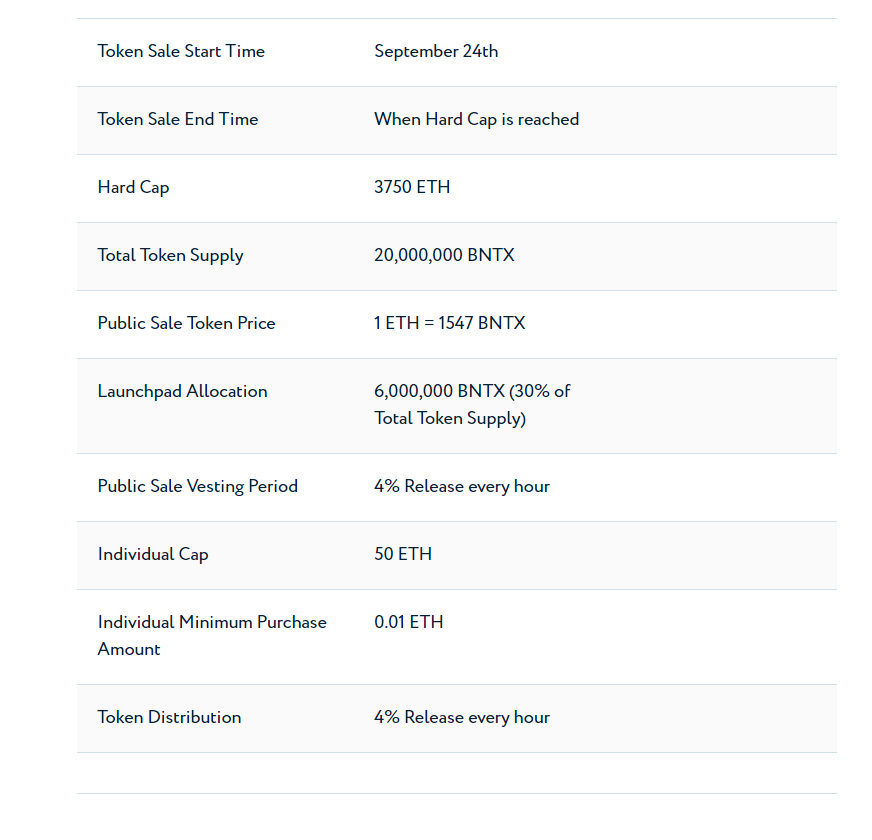The height and width of the screenshot is (840, 872).
Task: Click the Hard Cap row label
Action: 133,187
